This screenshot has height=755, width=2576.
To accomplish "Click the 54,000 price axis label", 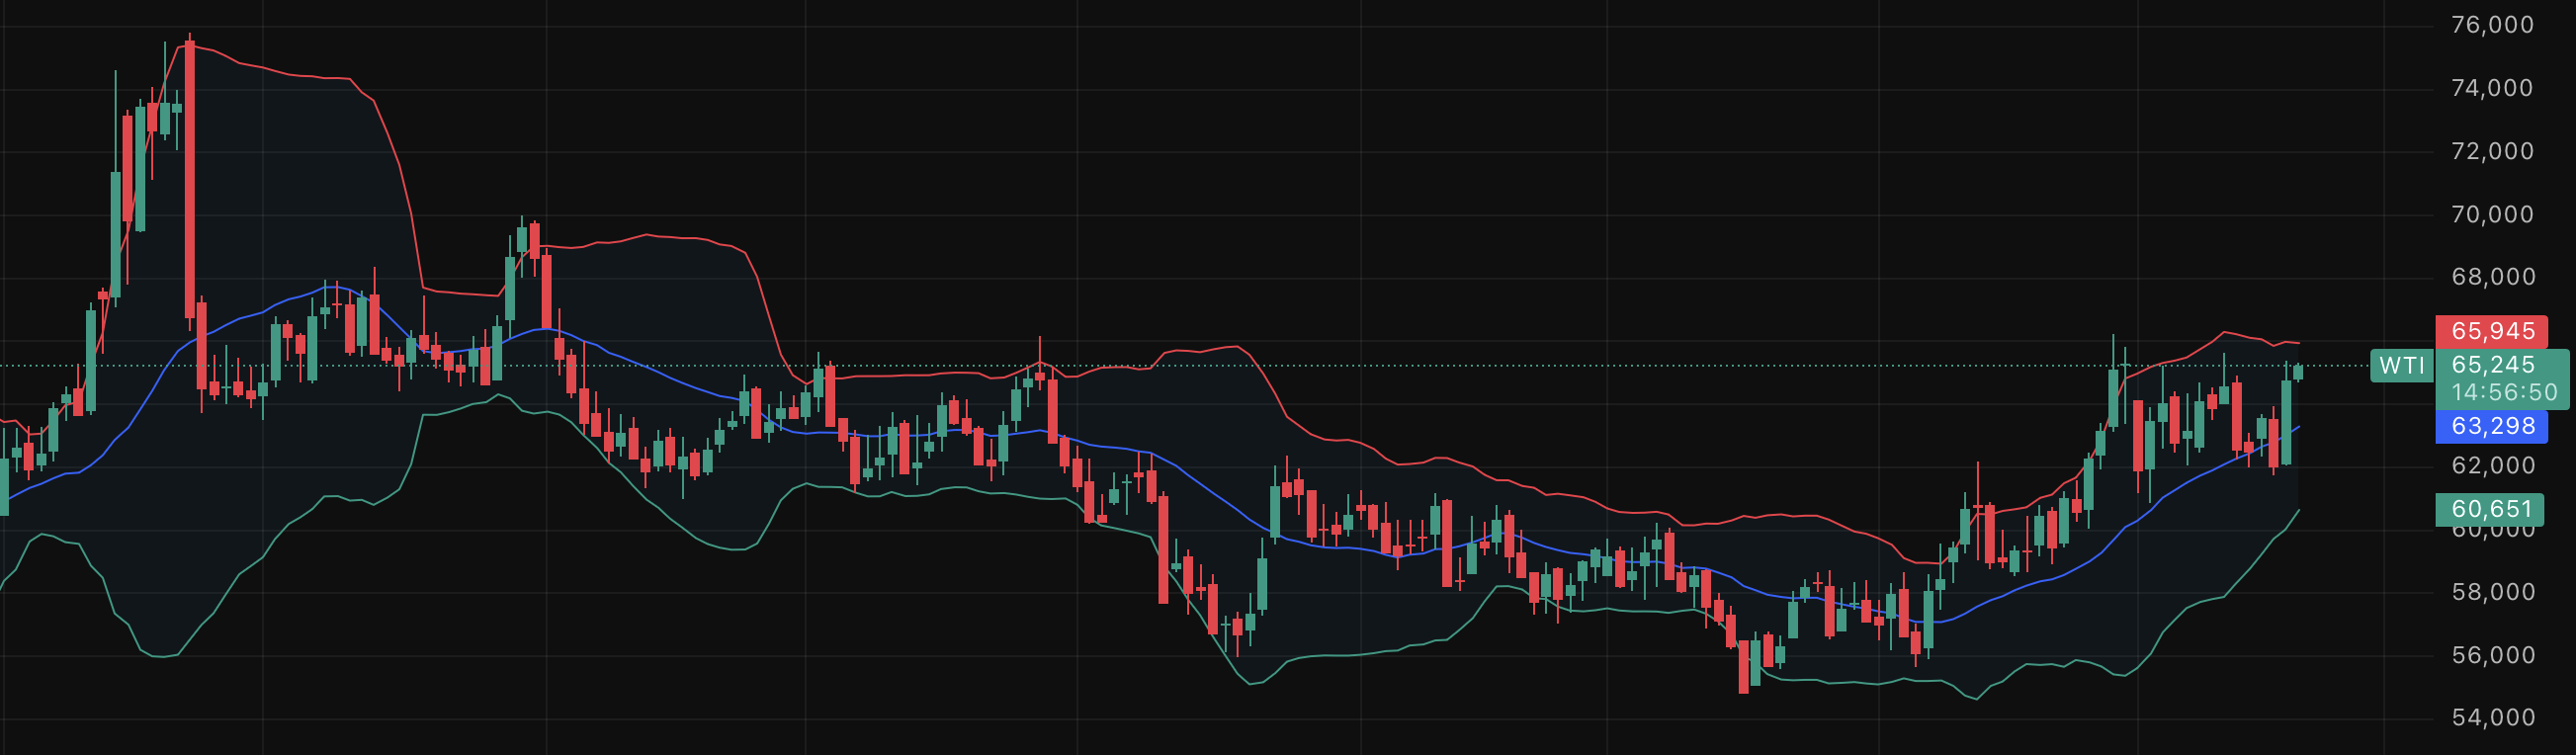I will 2492,717.
